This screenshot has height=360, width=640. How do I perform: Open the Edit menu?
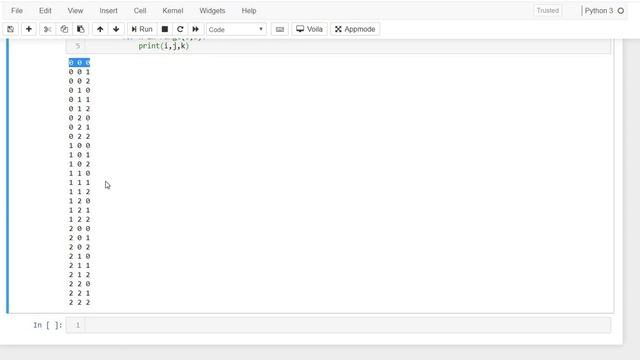click(x=45, y=11)
